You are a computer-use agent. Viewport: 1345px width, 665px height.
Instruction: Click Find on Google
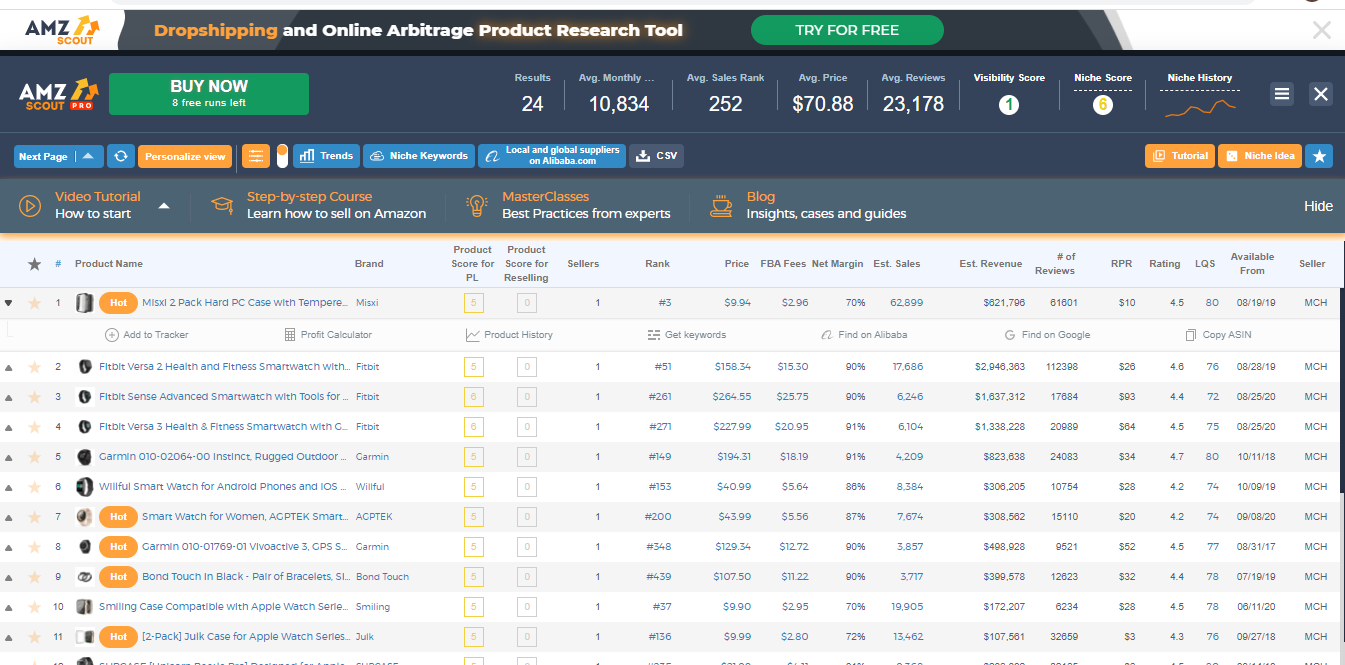coord(1048,335)
